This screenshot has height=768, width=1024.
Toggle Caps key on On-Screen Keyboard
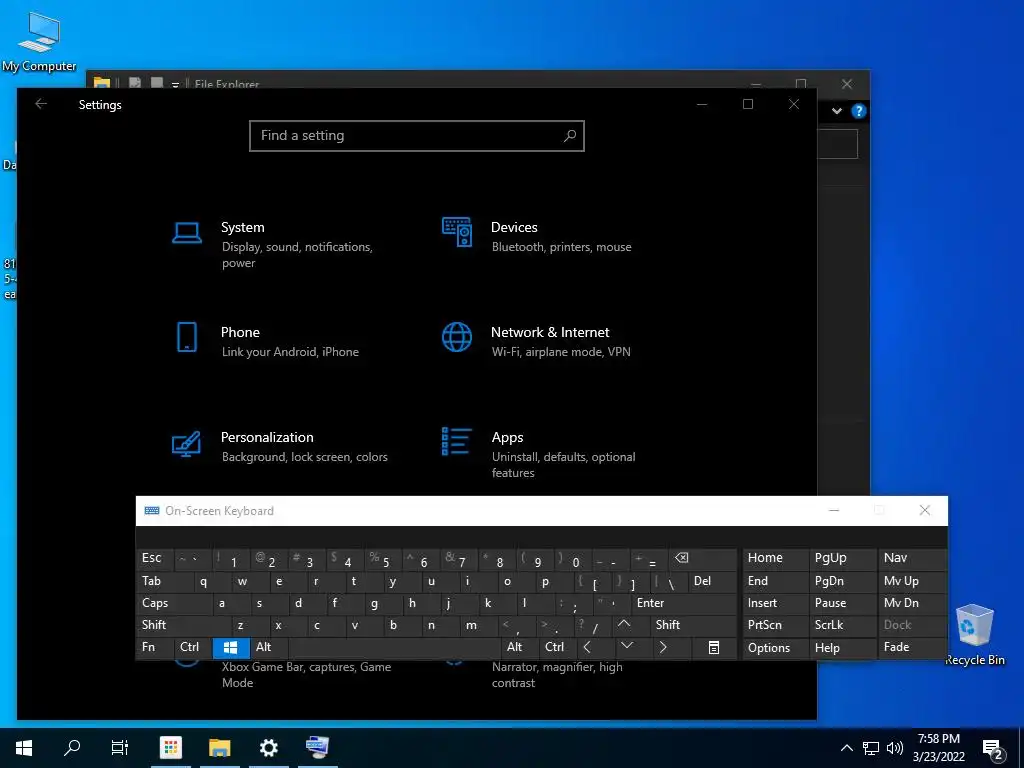coord(174,603)
